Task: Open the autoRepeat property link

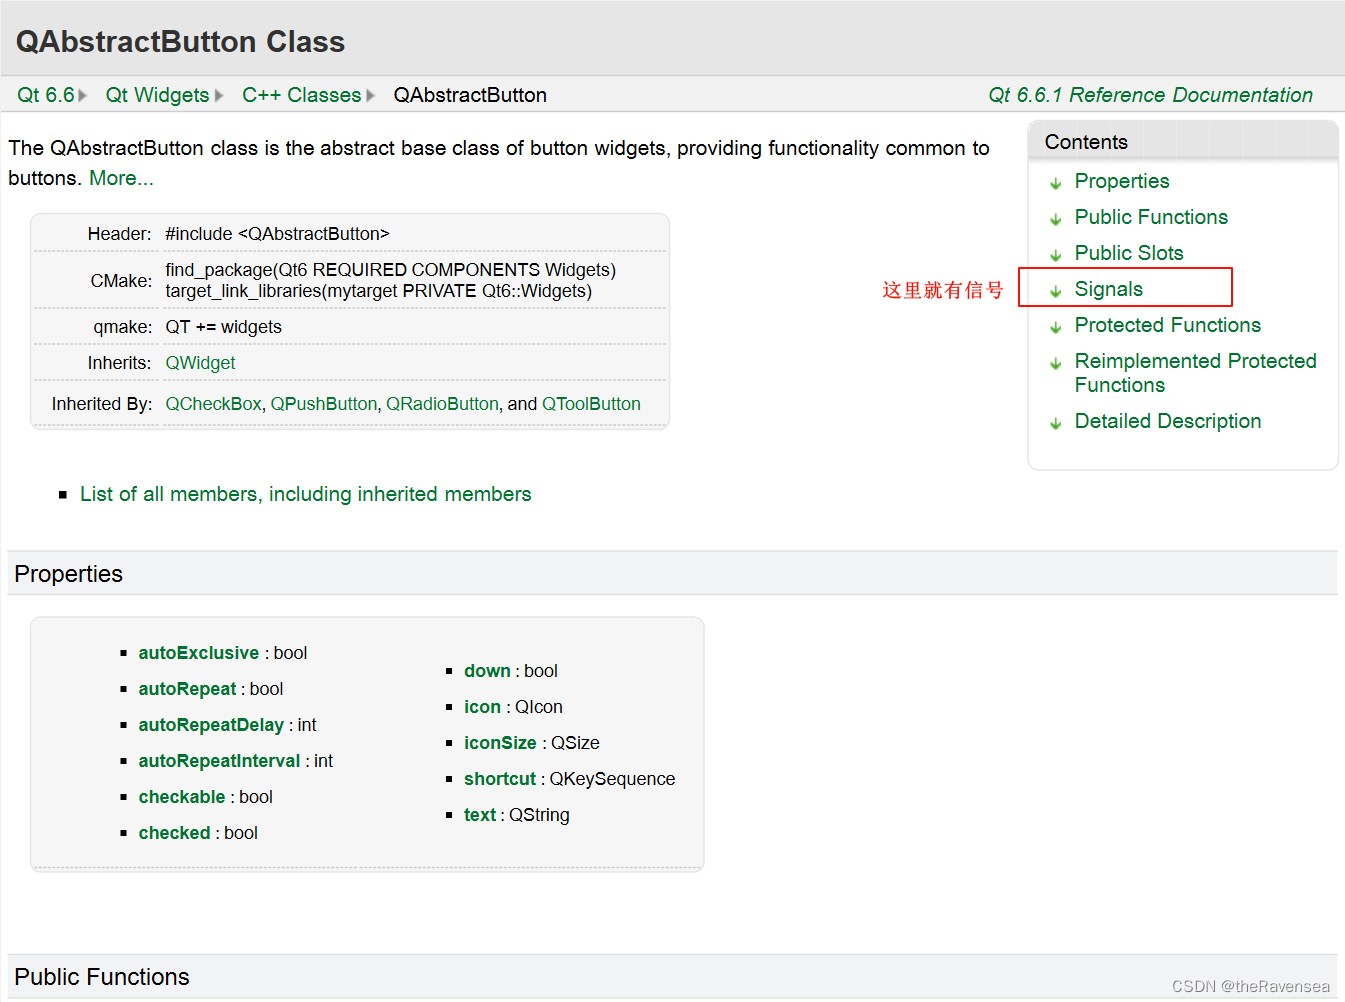Action: [187, 689]
